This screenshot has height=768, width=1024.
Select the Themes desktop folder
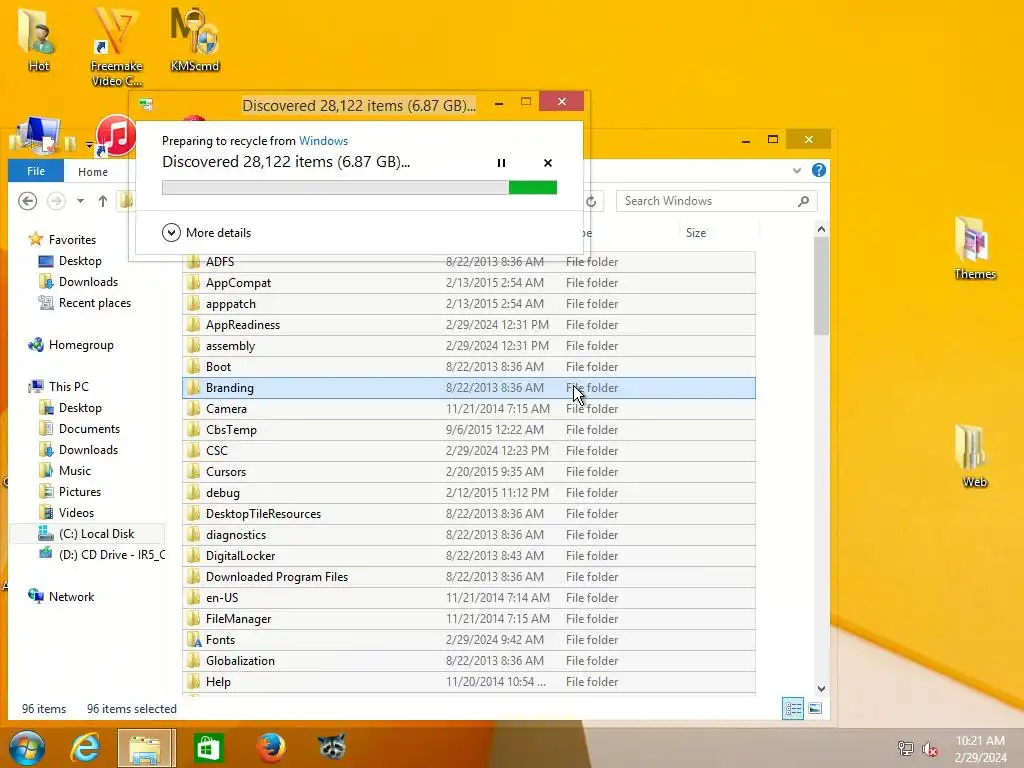point(974,248)
